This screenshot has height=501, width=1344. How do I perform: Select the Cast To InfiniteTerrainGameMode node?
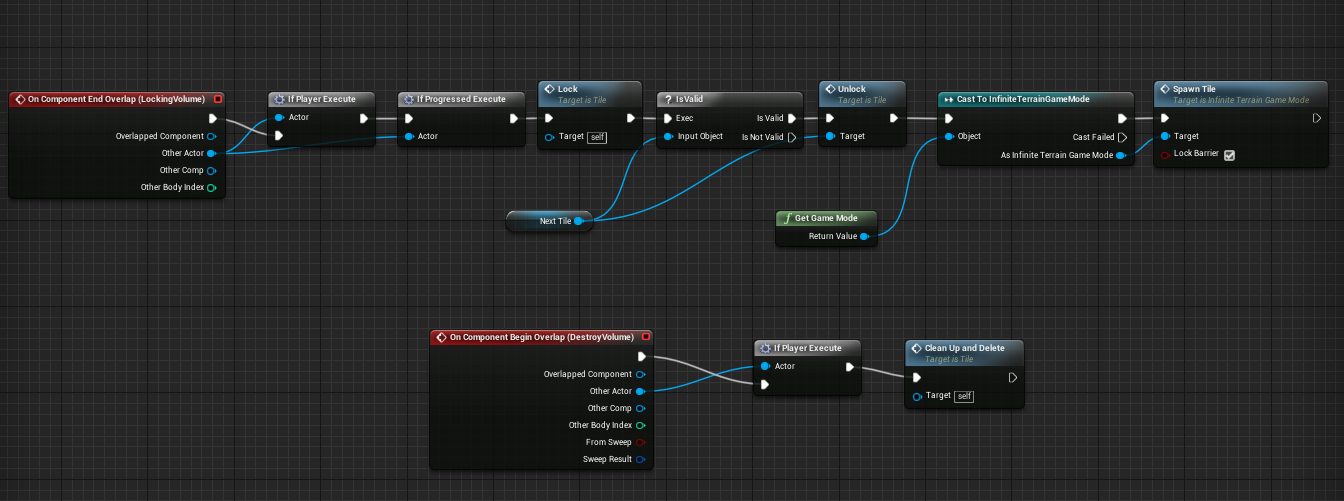click(x=1035, y=99)
